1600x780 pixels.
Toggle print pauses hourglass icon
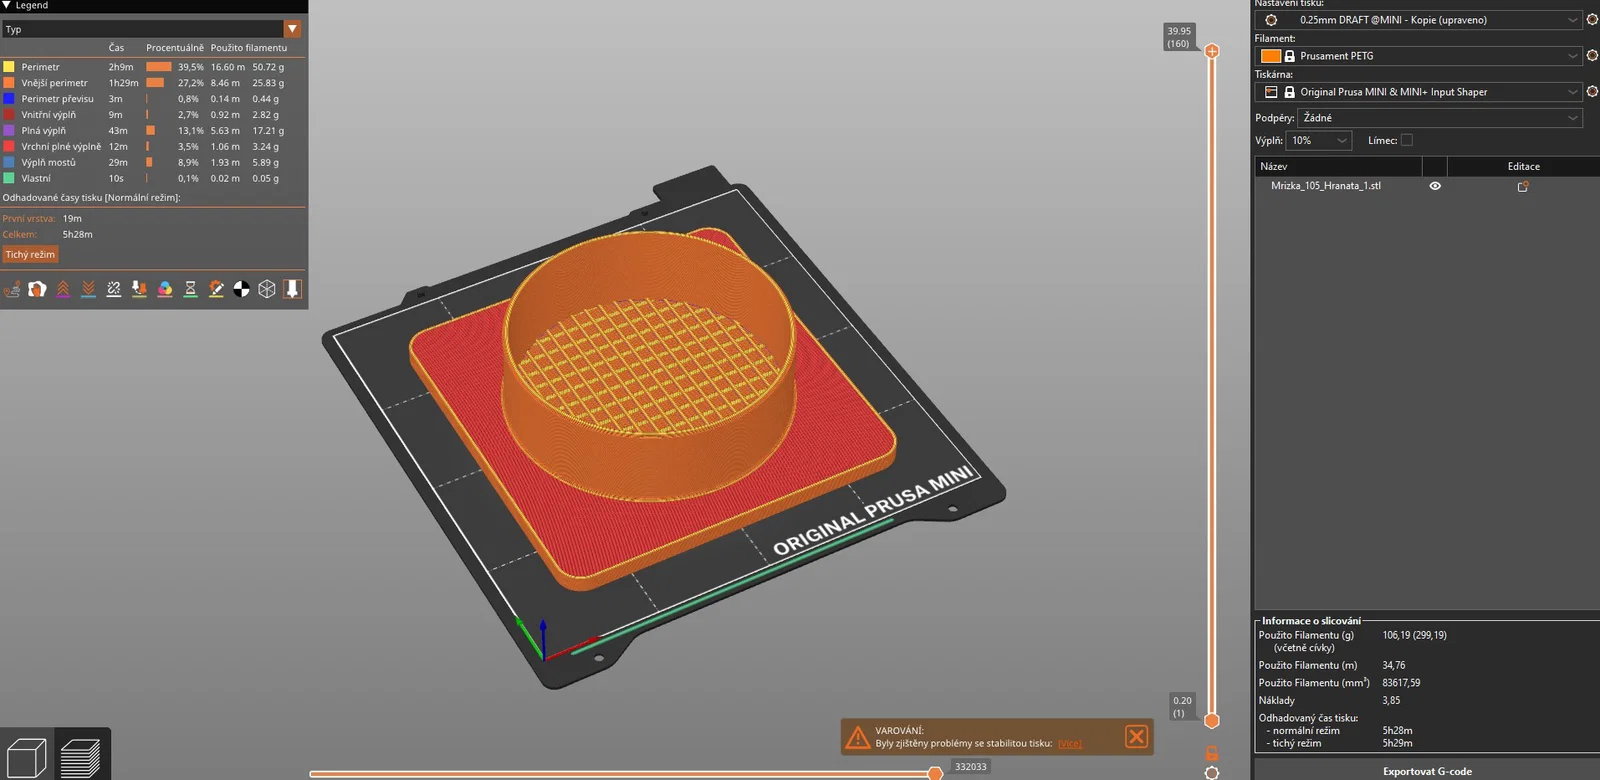coord(190,289)
